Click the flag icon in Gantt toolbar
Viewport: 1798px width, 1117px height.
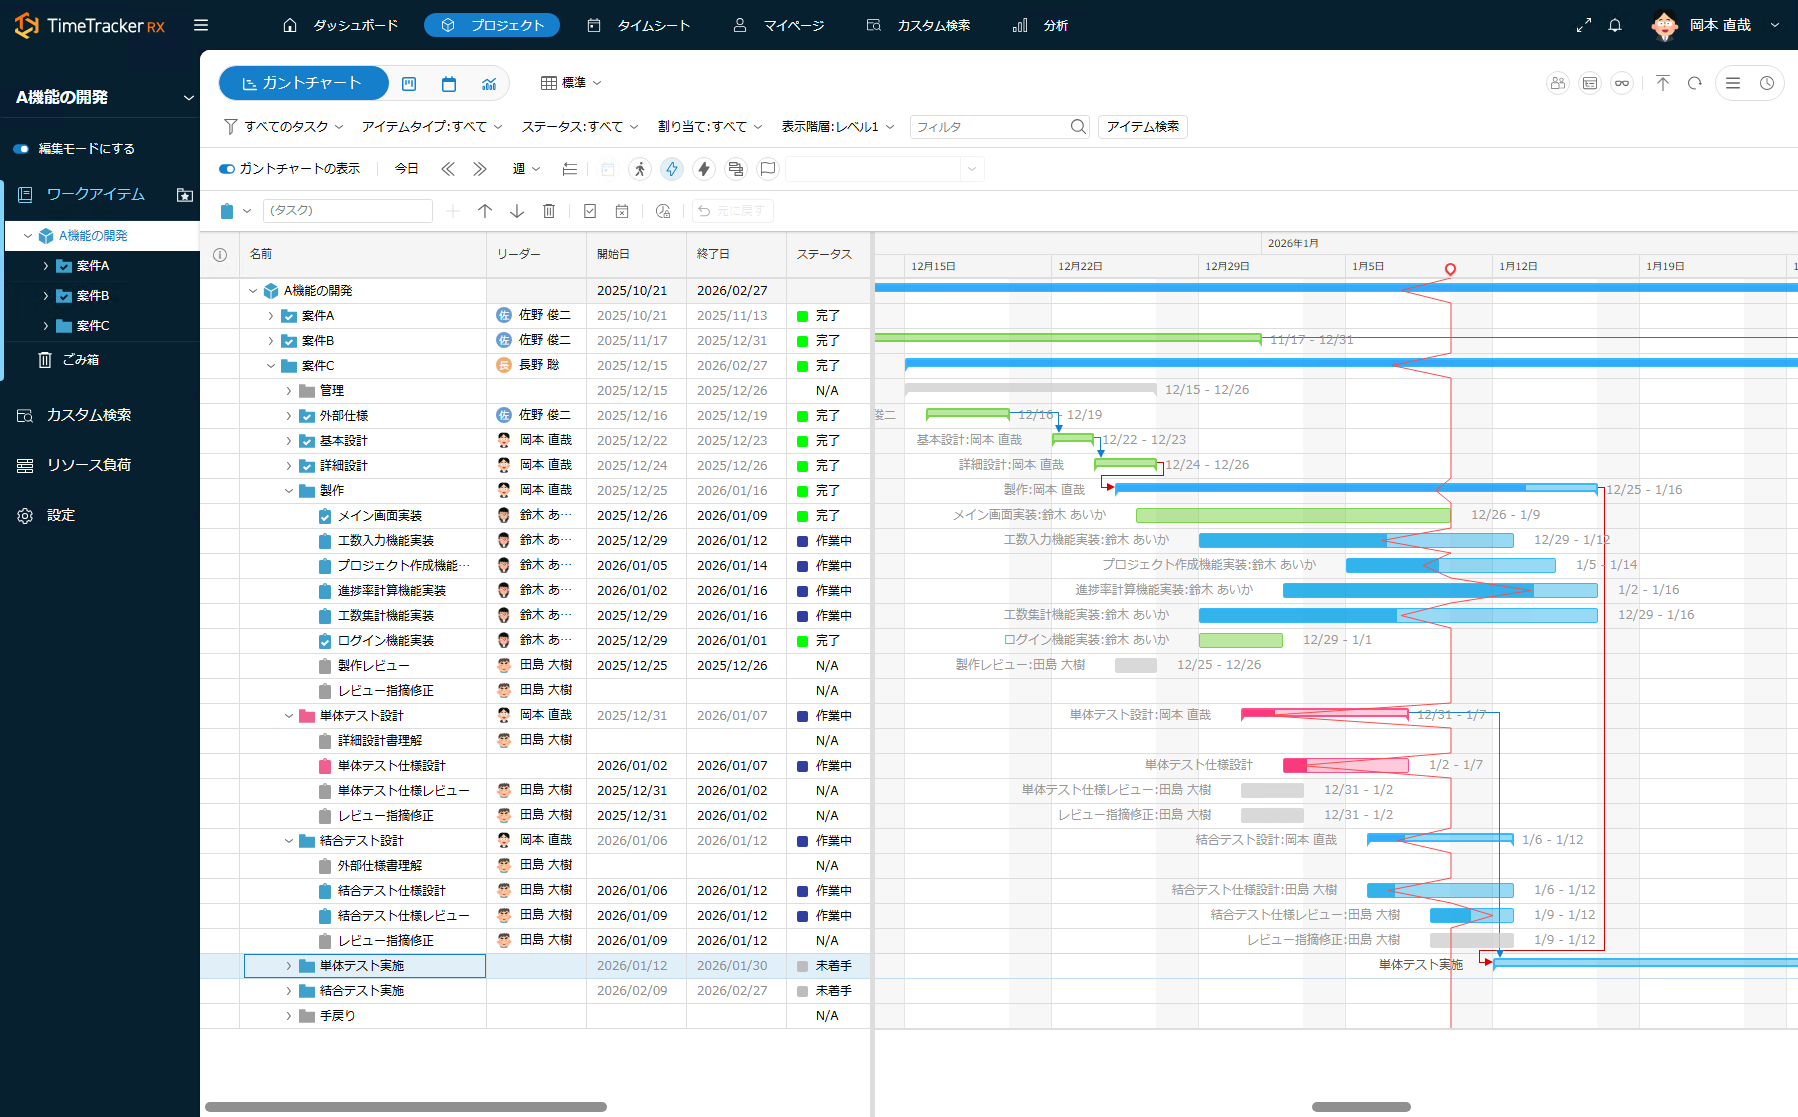(768, 169)
